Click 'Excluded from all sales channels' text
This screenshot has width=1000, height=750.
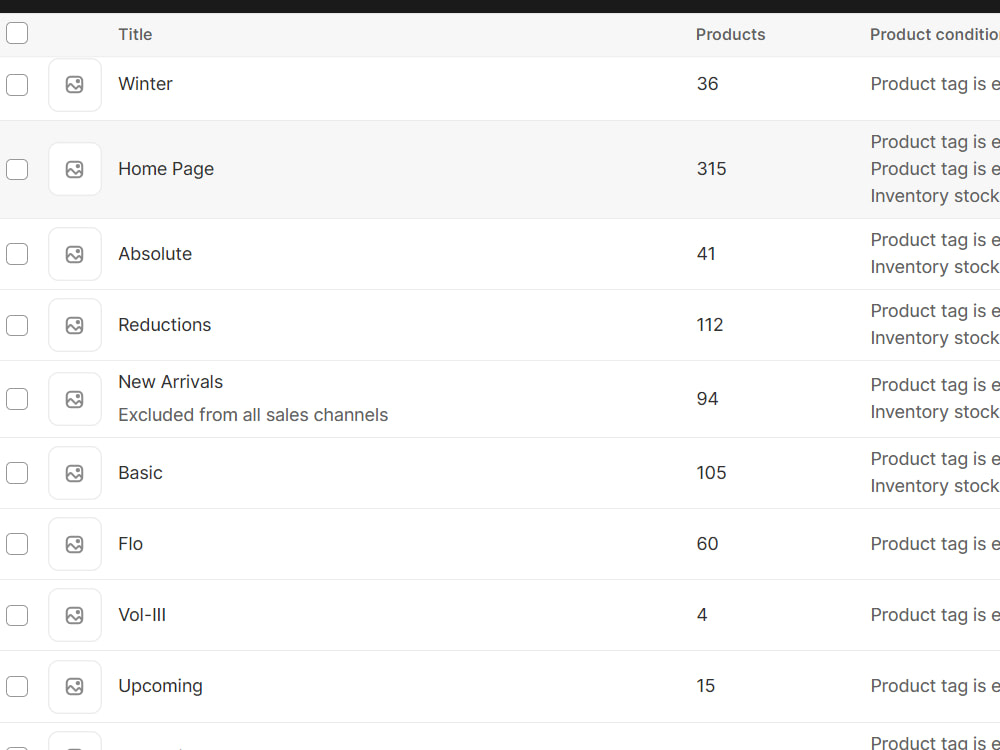pyautogui.click(x=253, y=415)
